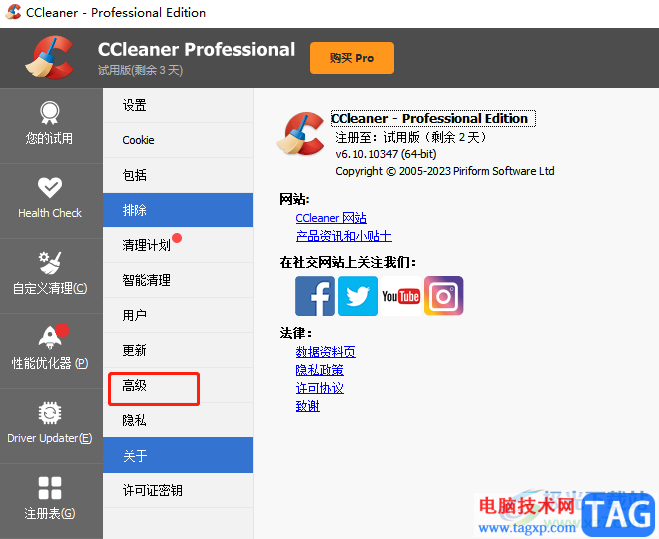
Task: Open Health Check heart icon
Action: point(50,188)
